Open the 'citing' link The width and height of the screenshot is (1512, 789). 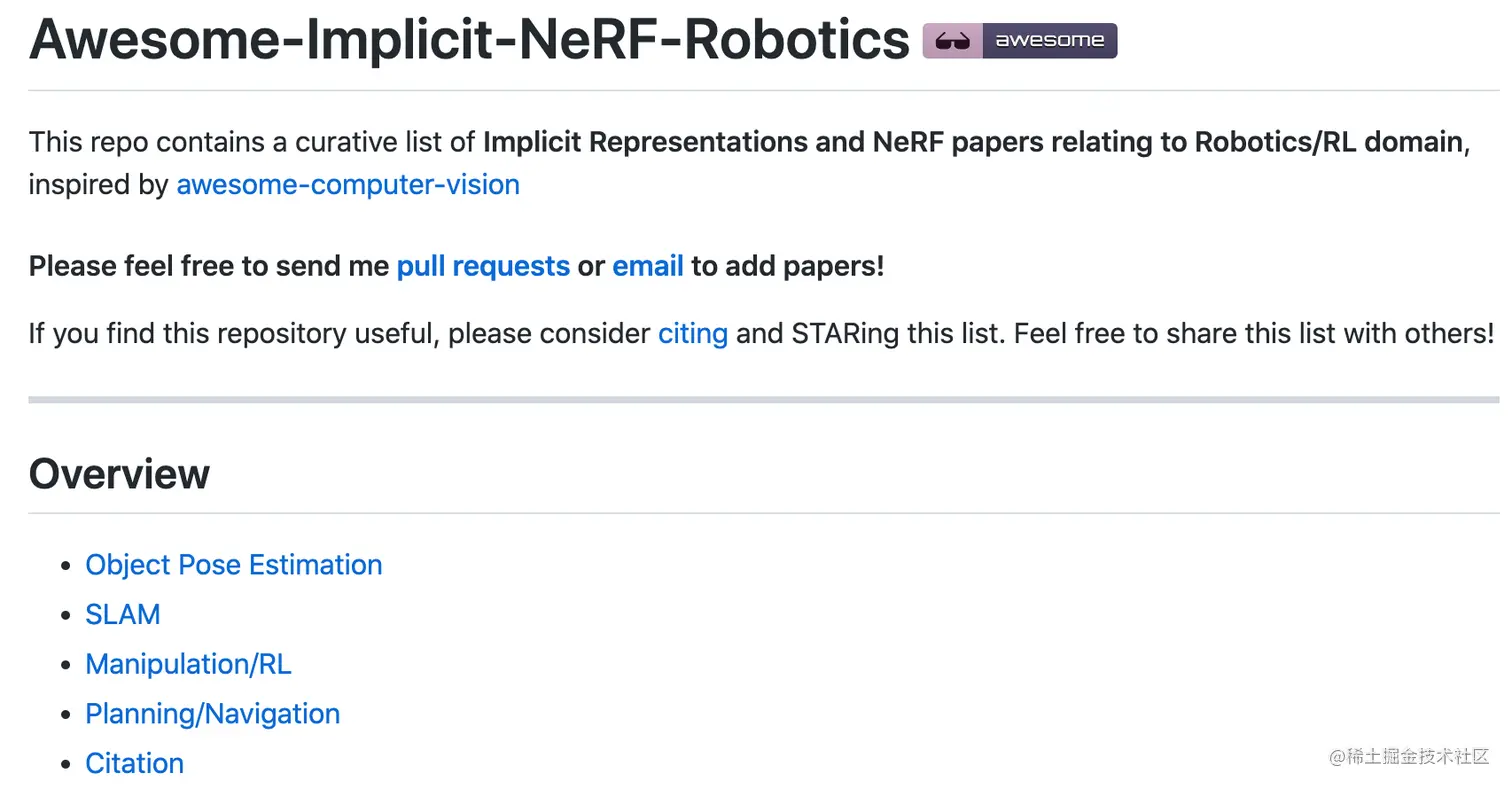click(x=692, y=333)
